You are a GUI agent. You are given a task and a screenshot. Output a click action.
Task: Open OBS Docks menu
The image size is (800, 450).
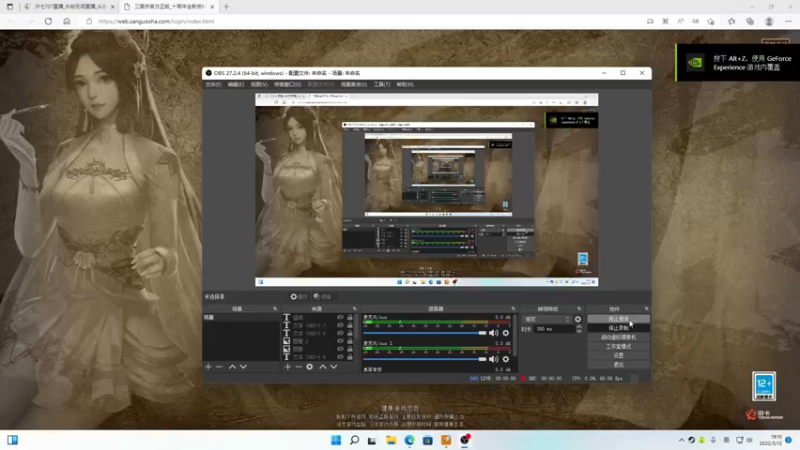288,85
